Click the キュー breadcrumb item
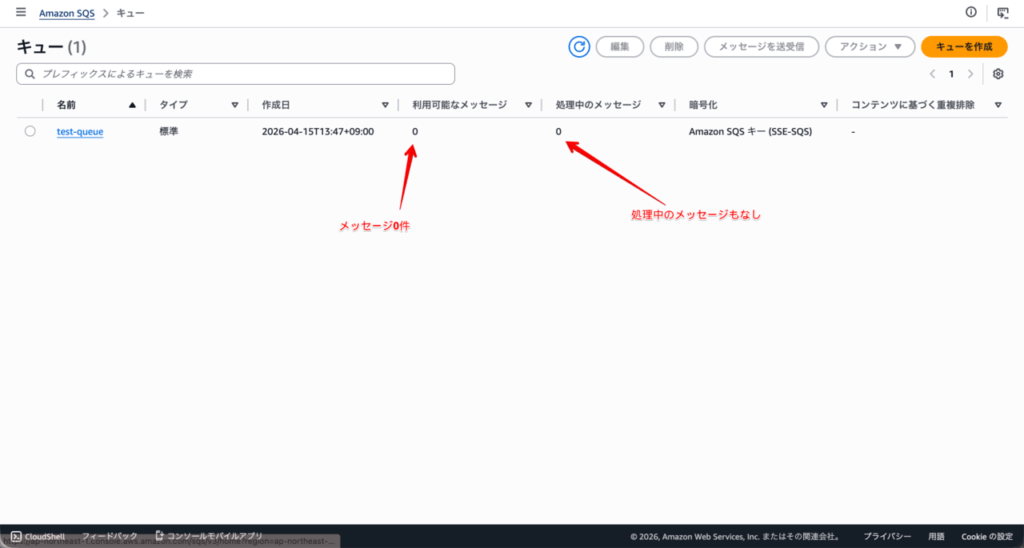Viewport: 1024px width, 548px height. coord(131,13)
